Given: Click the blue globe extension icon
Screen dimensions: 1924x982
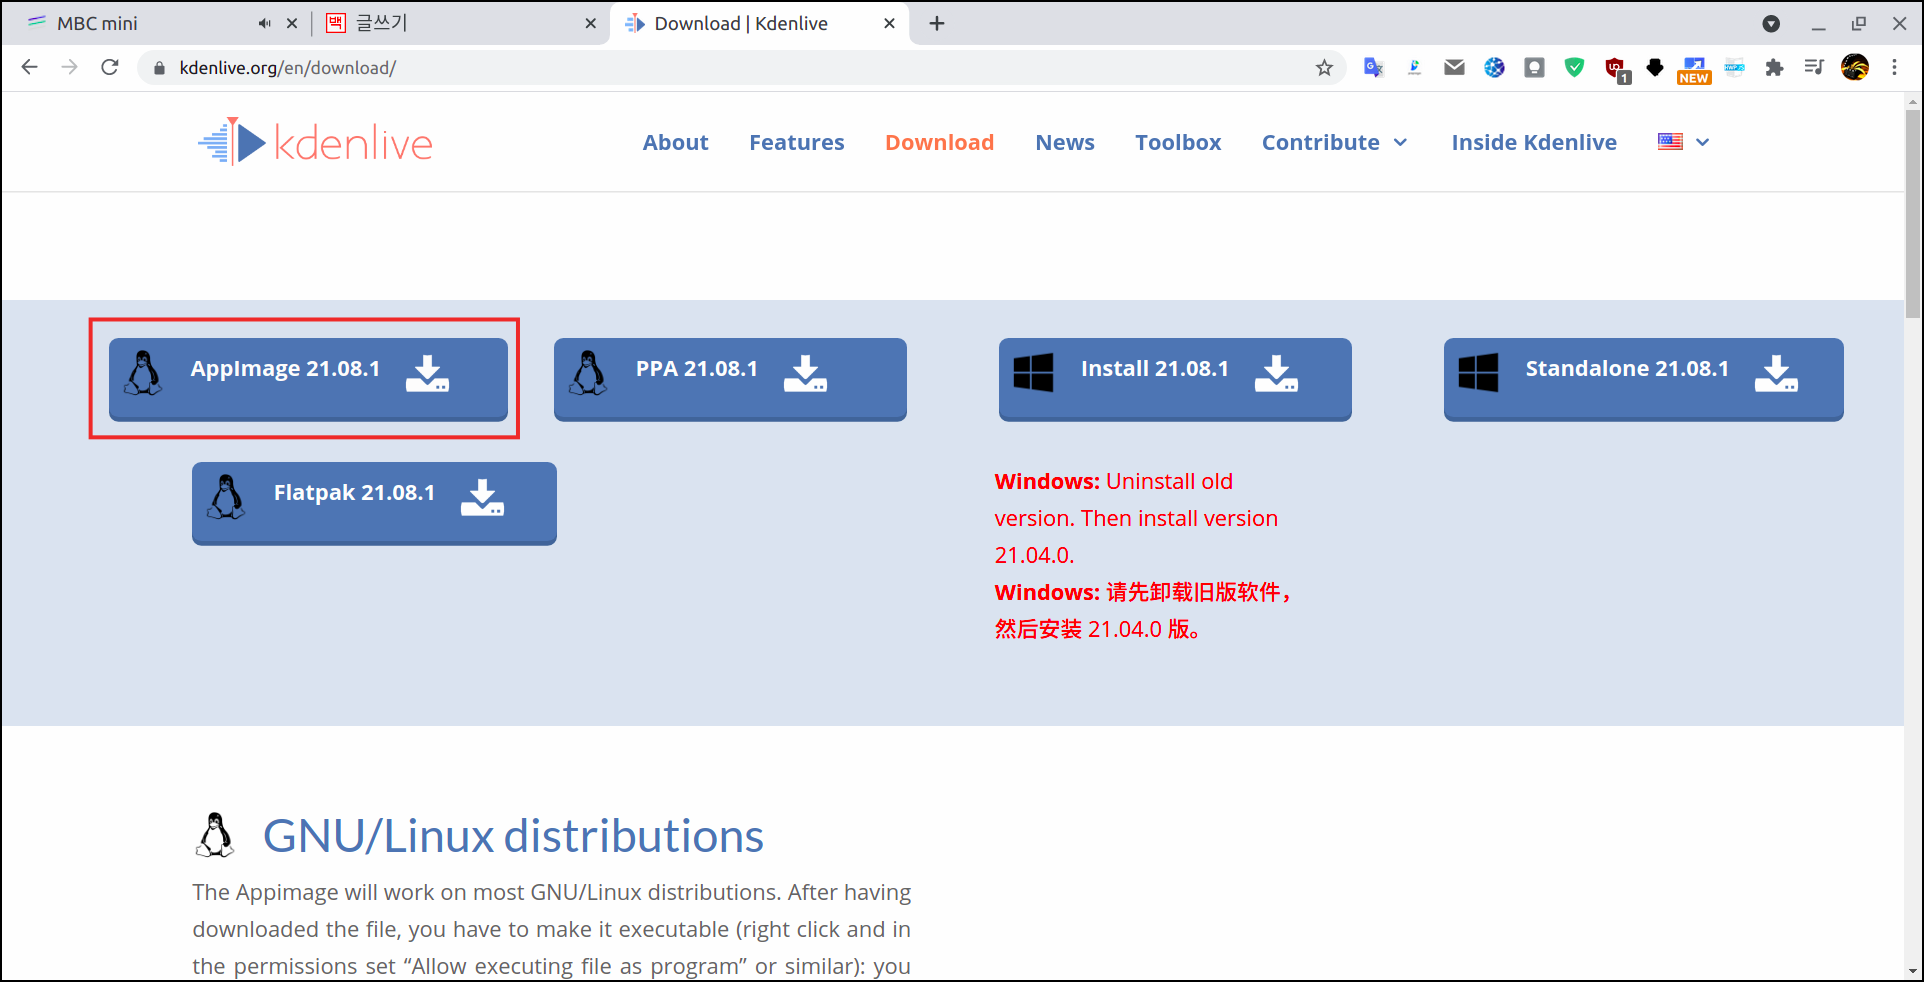Looking at the screenshot, I should pos(1494,67).
